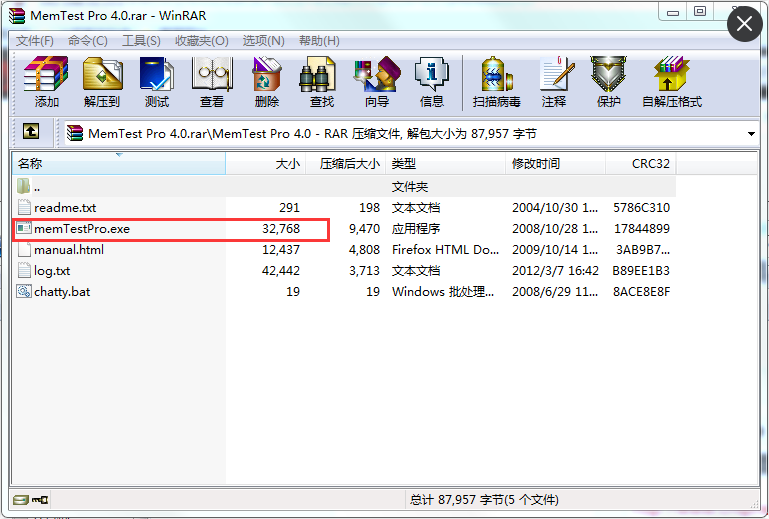Click the readme.txt file icon
The width and height of the screenshot is (769, 519).
coord(24,208)
